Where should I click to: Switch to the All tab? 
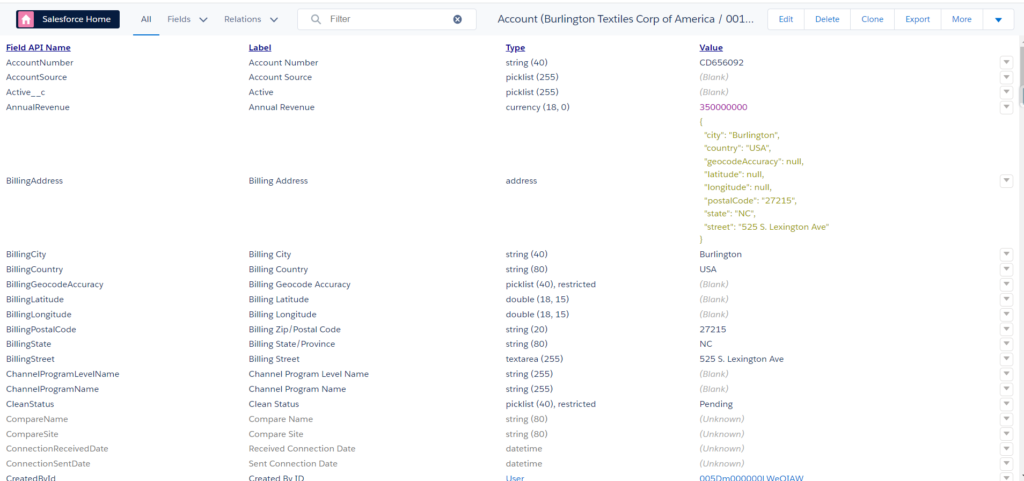tap(146, 19)
